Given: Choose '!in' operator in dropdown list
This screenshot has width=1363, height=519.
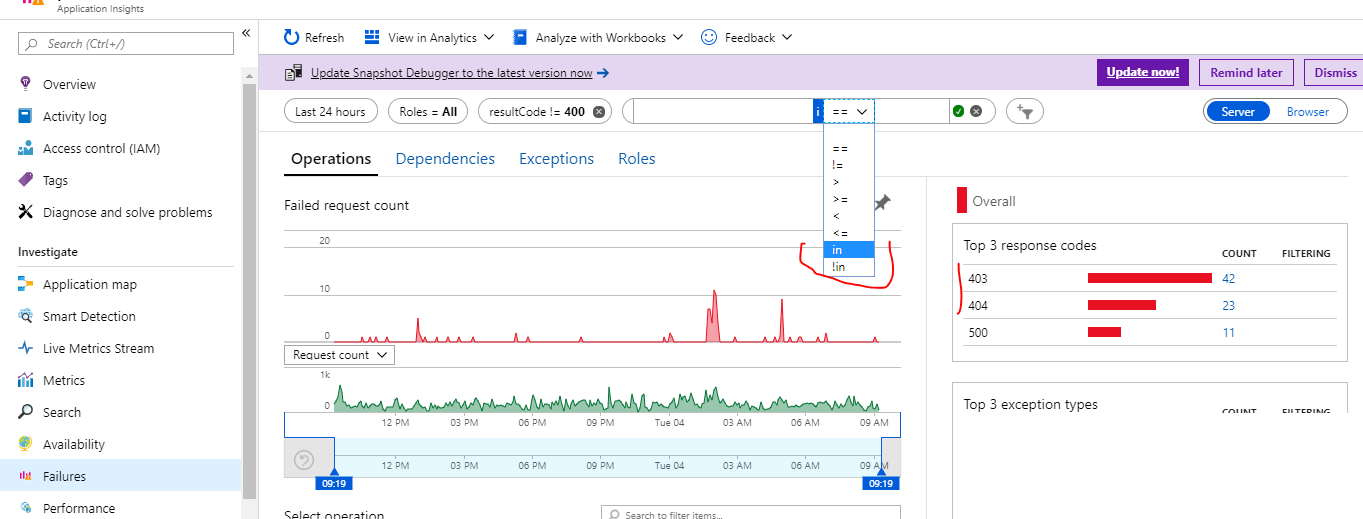Looking at the screenshot, I should (849, 267).
